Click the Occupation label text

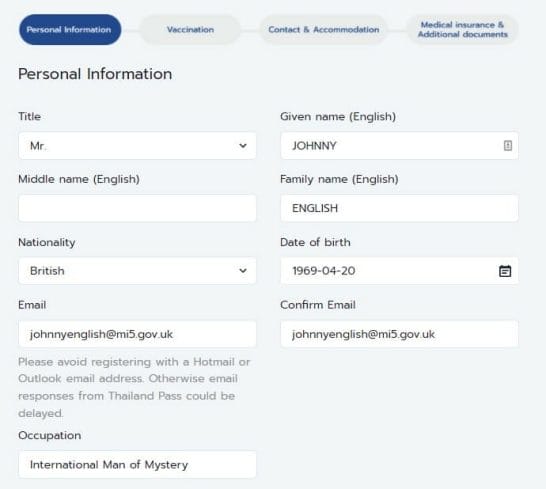coord(49,435)
